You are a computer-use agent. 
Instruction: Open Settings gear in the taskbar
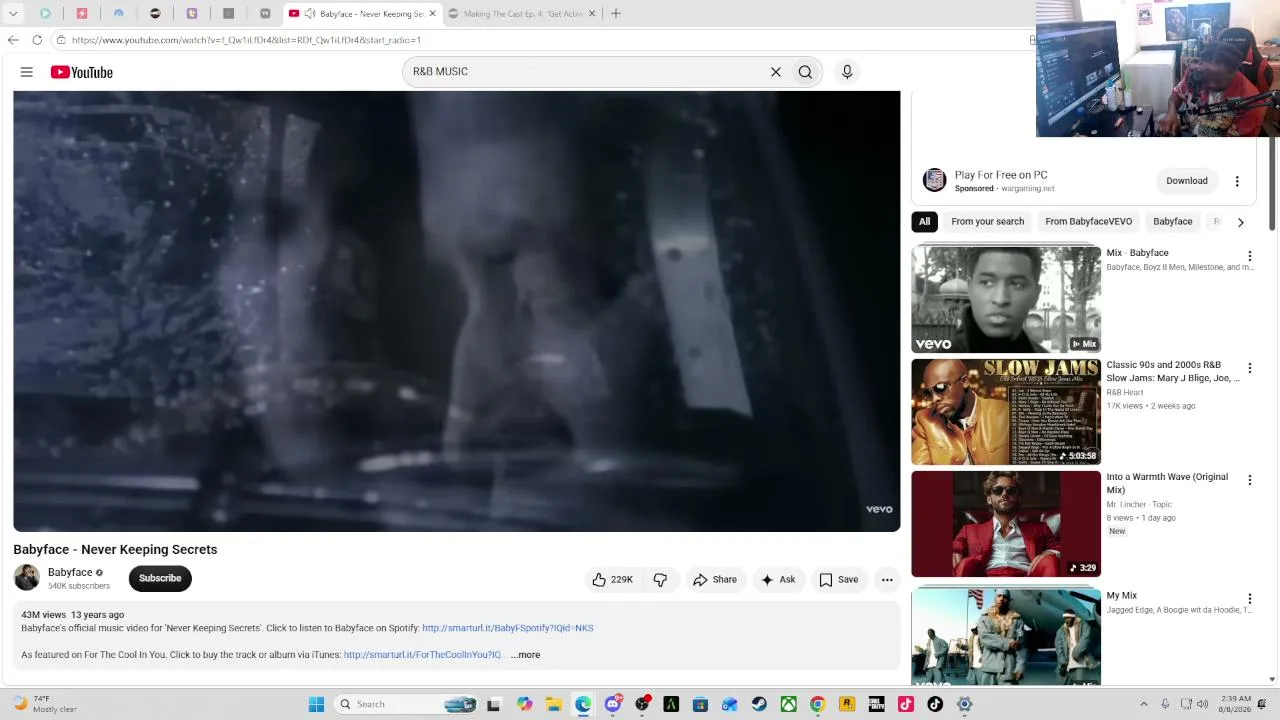coord(964,704)
